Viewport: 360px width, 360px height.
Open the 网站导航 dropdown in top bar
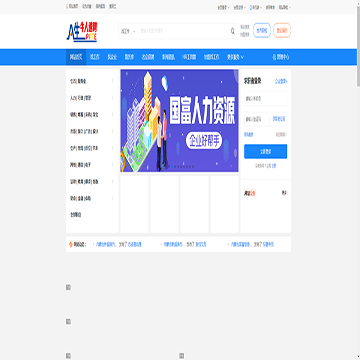click(285, 7)
